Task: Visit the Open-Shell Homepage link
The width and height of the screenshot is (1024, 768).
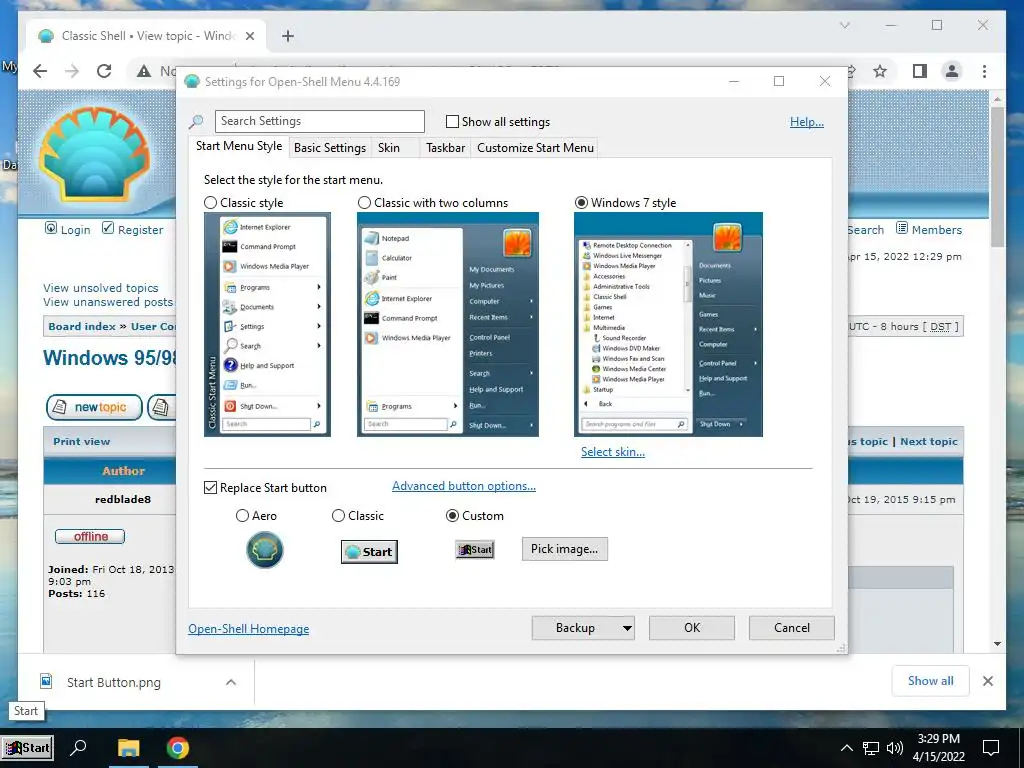Action: (249, 629)
